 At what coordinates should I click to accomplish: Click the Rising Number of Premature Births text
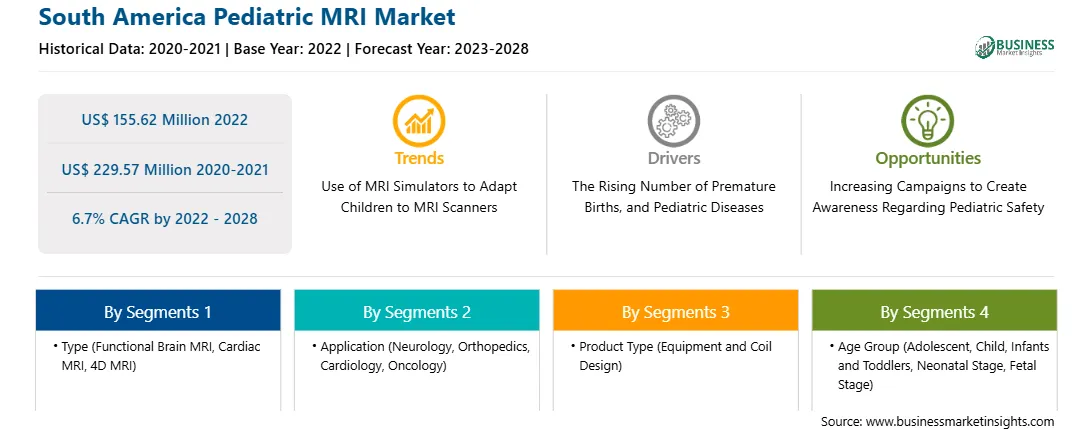tap(673, 197)
